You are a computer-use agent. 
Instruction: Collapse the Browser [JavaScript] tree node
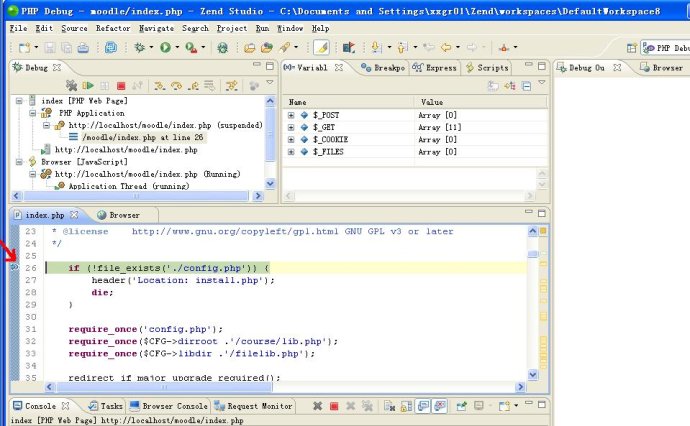(19, 162)
